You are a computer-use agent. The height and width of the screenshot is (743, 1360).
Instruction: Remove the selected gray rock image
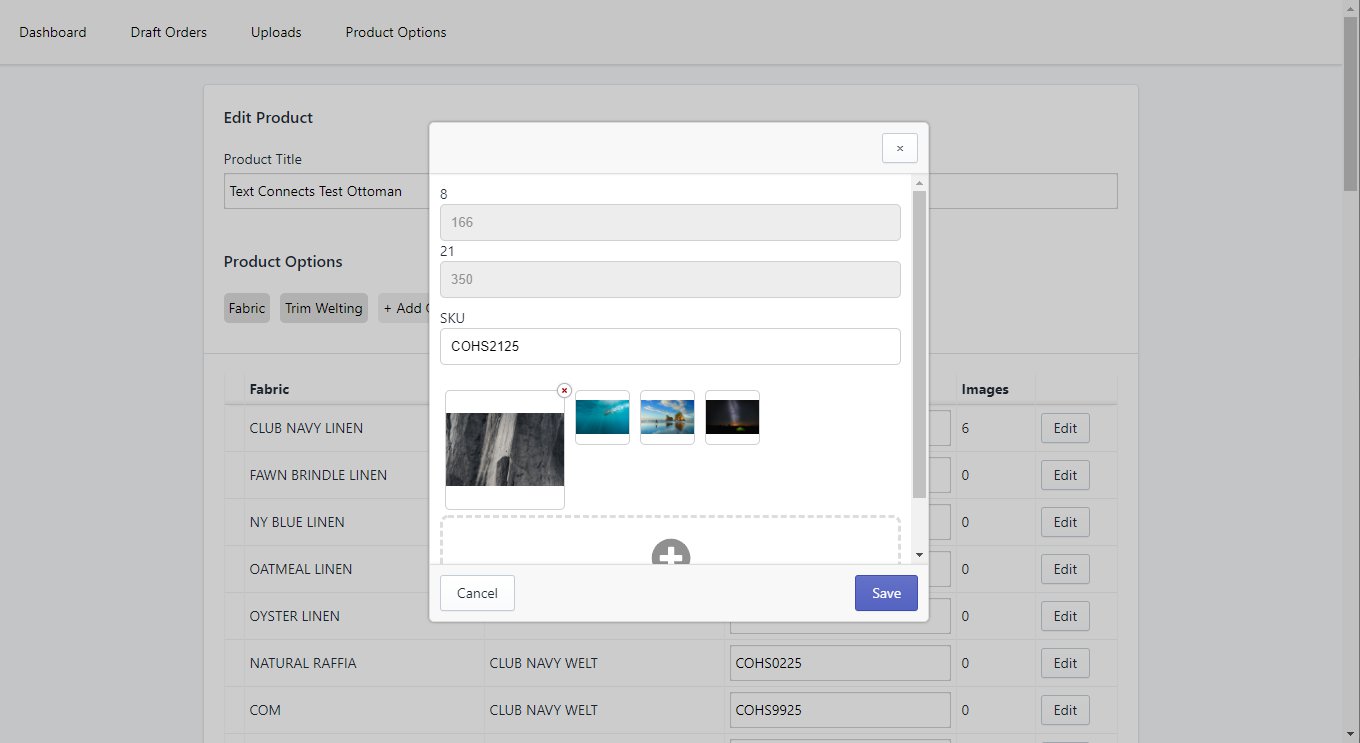coord(564,390)
